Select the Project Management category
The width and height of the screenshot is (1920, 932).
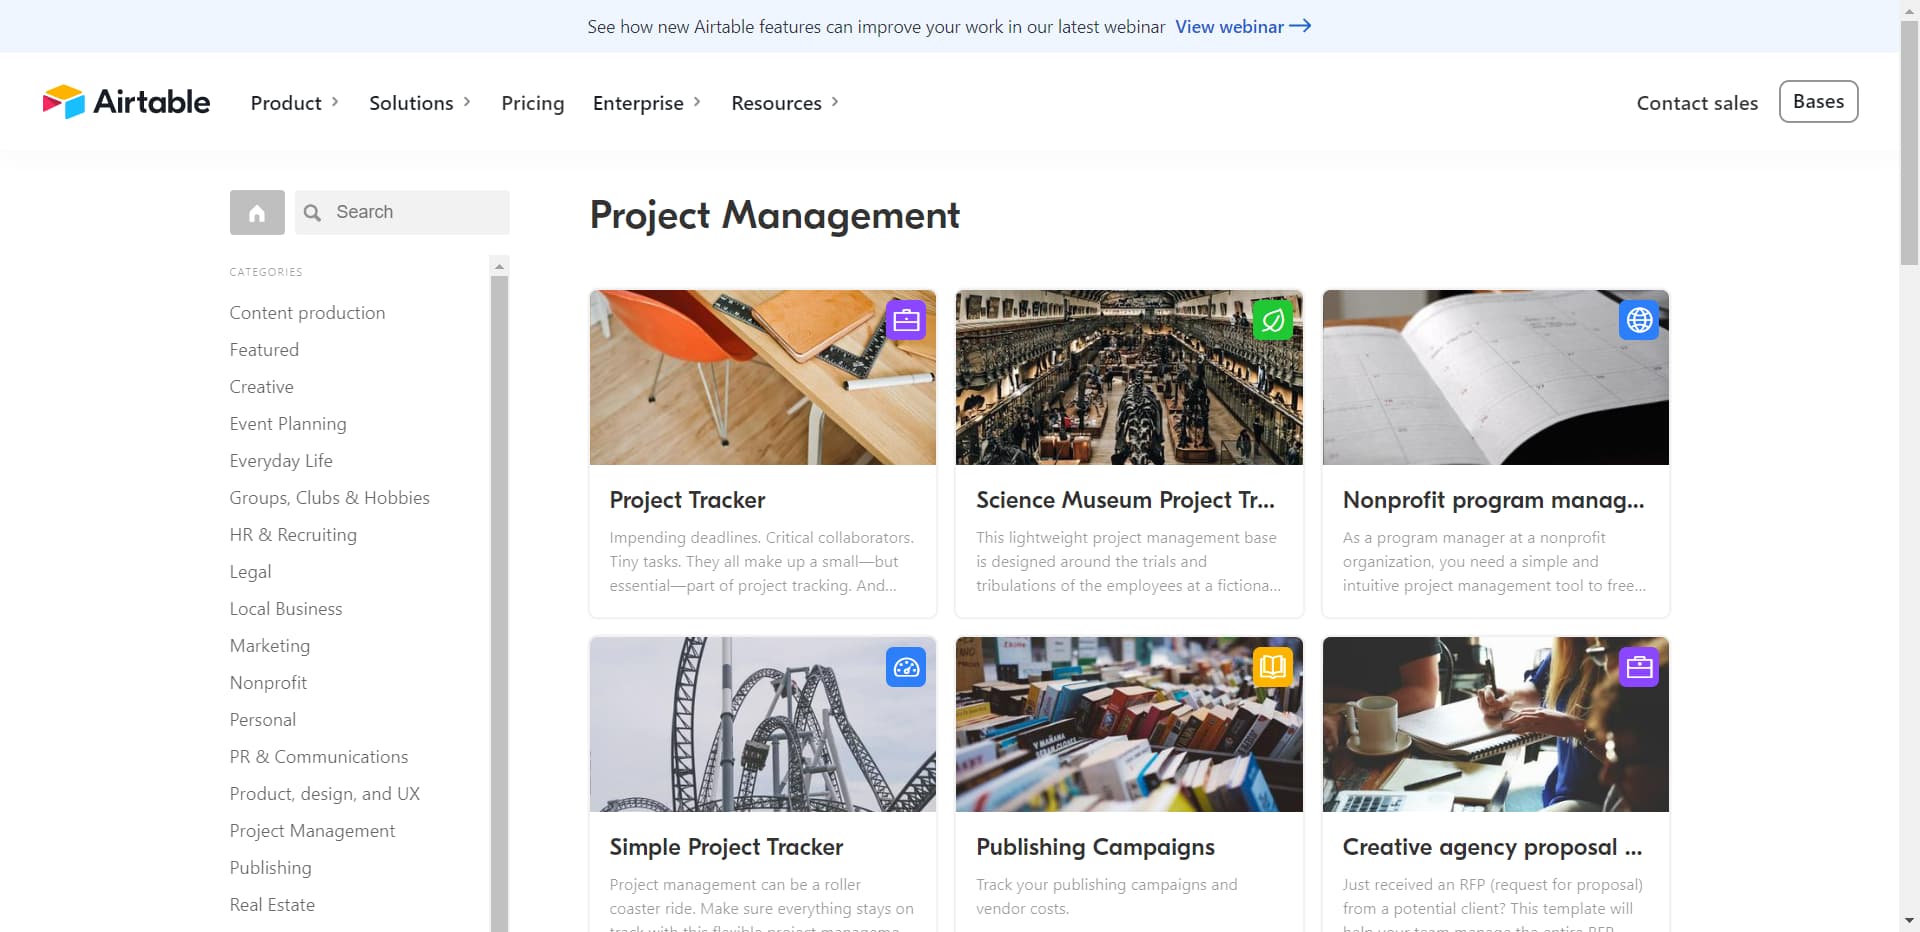pos(312,830)
